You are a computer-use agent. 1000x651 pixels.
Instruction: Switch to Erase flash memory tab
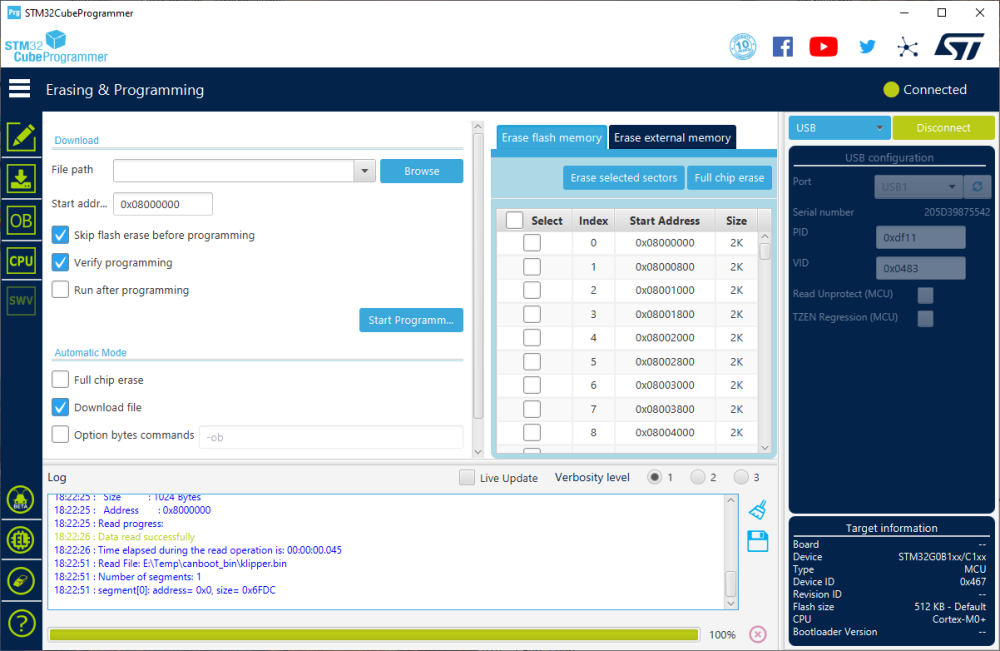(x=551, y=138)
